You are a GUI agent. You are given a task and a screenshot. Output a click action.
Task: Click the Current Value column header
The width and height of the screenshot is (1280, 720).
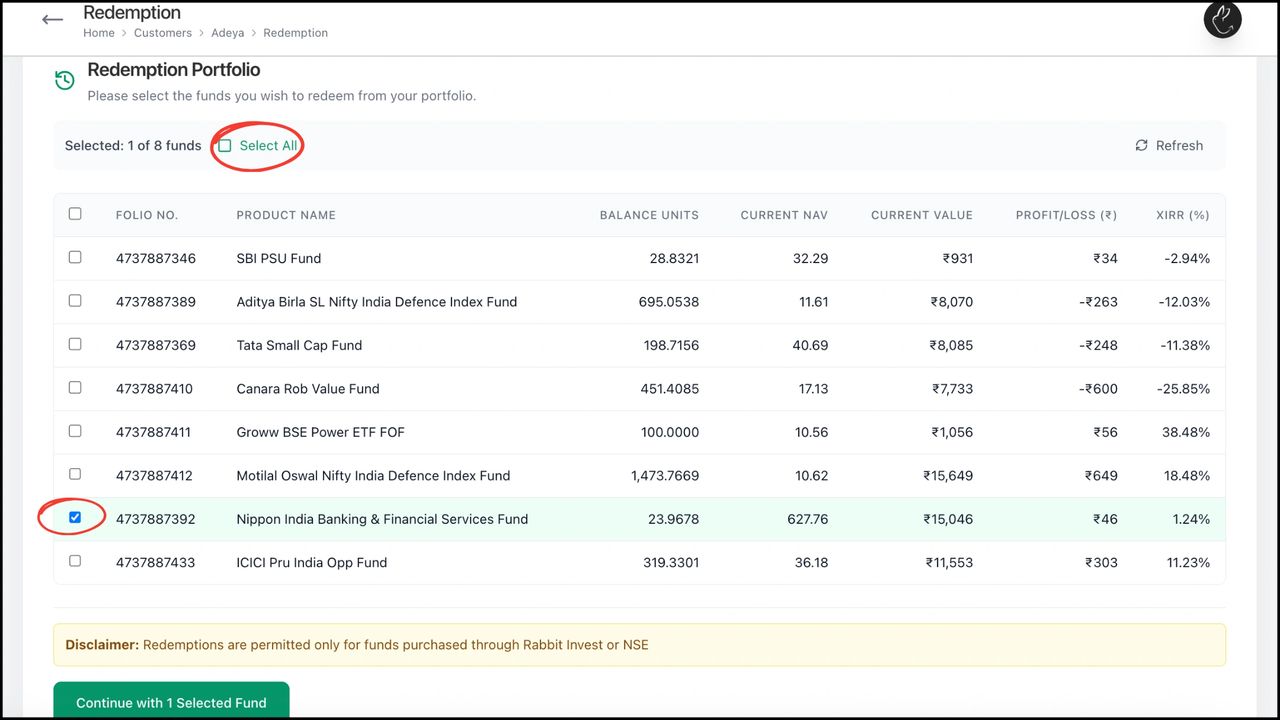[921, 215]
